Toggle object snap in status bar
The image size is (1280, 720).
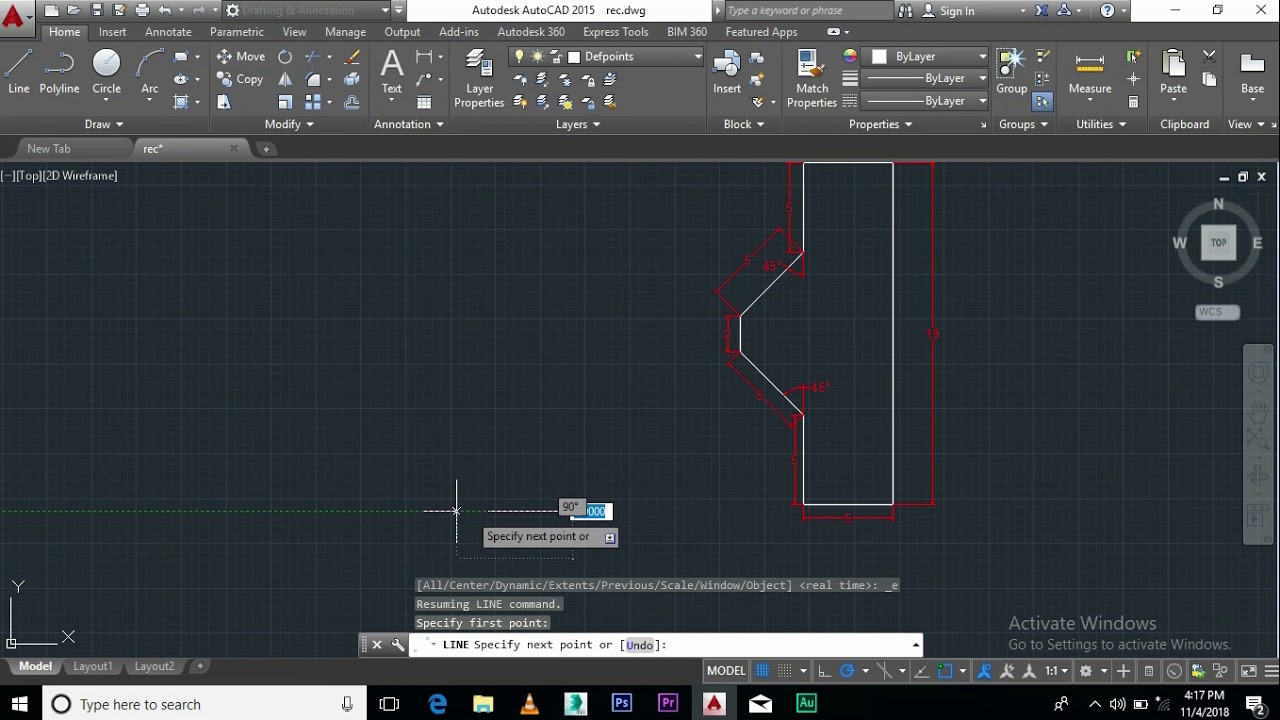pos(945,671)
